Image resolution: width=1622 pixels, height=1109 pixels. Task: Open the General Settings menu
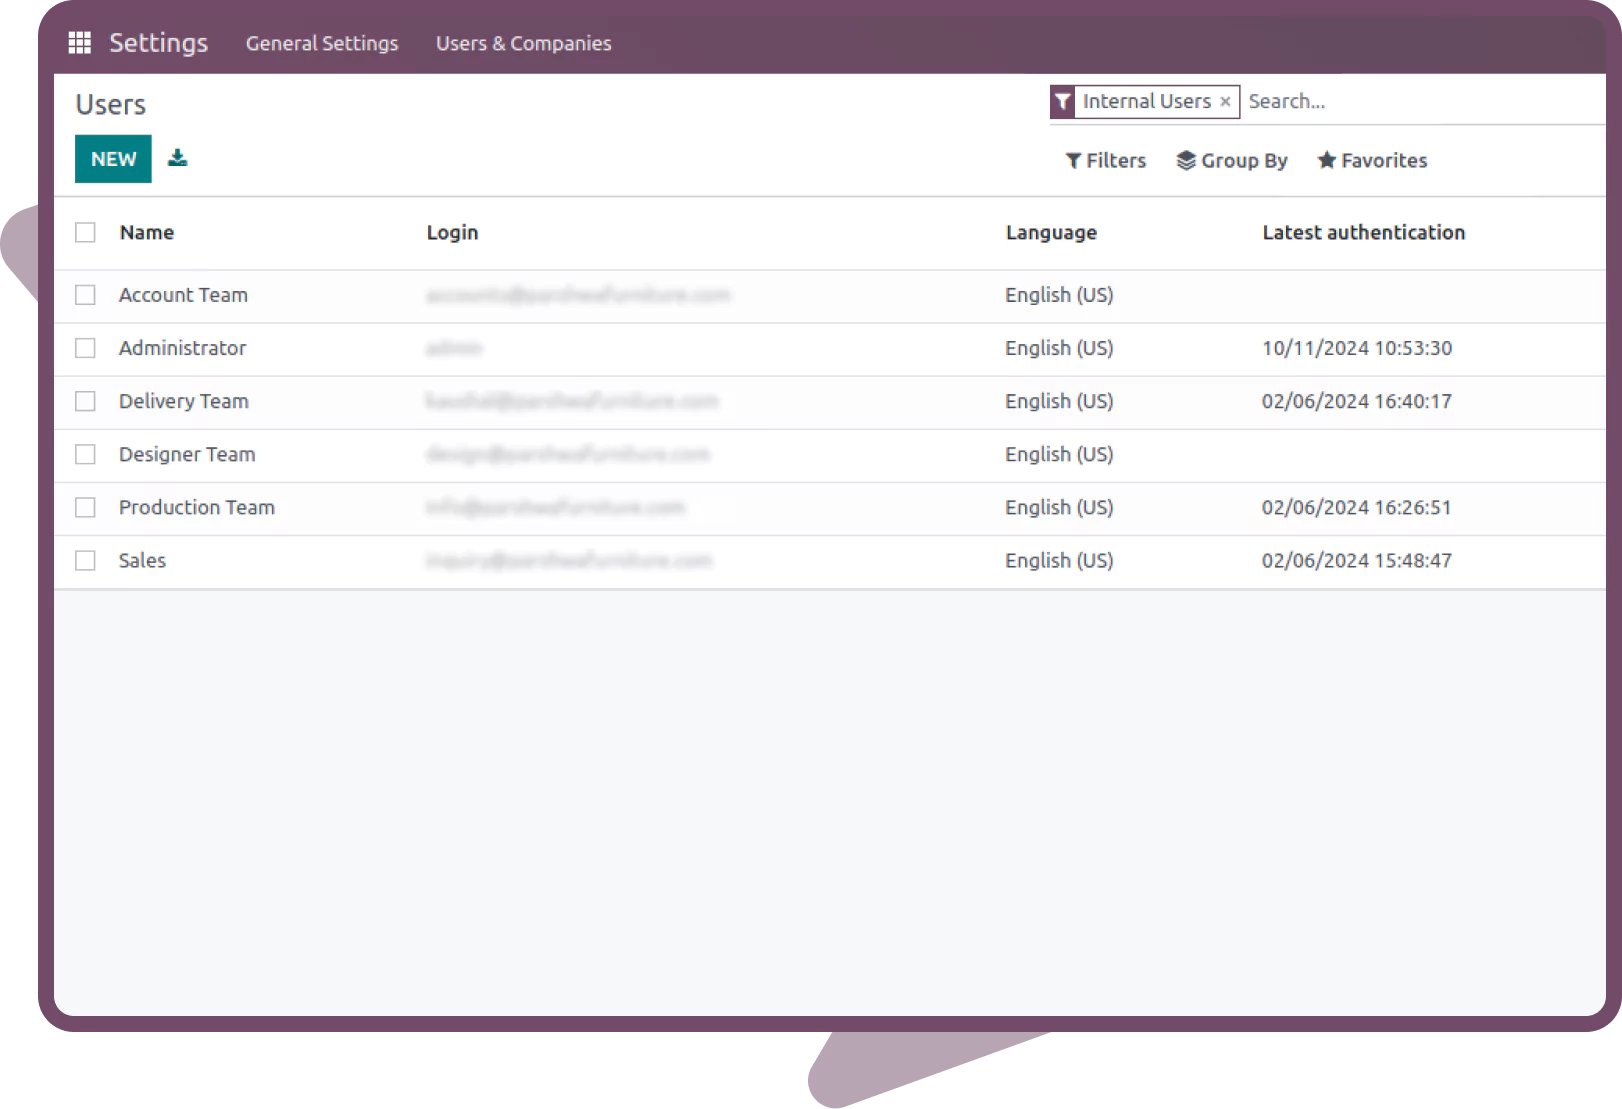point(322,43)
